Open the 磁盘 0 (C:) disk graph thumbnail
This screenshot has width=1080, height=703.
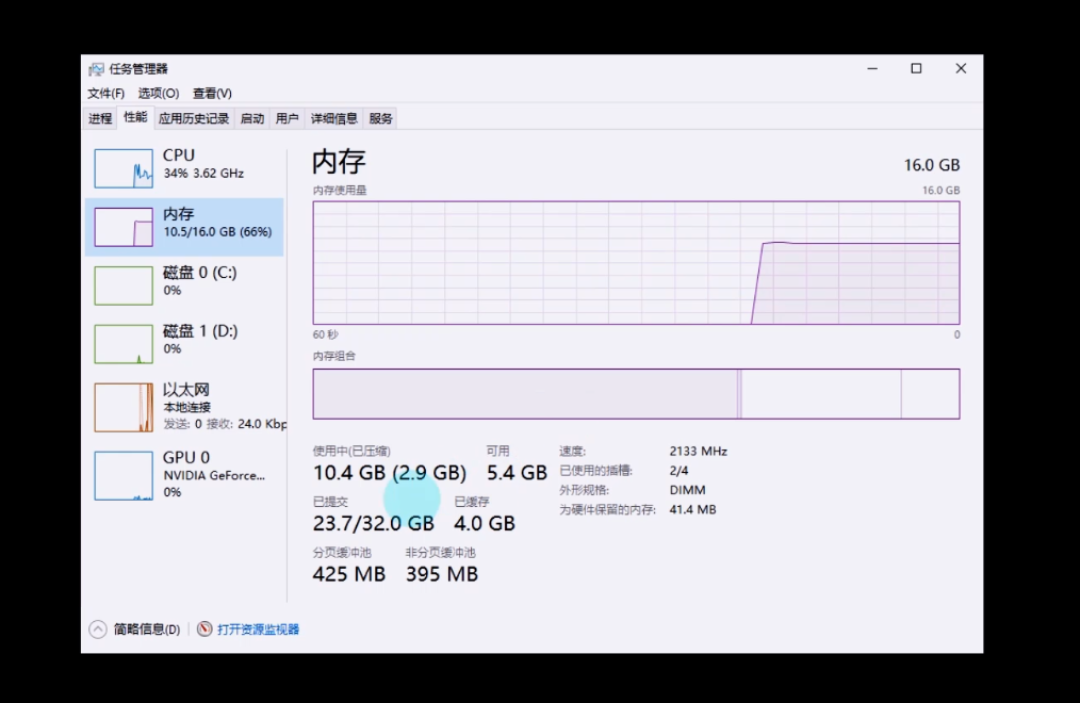tap(124, 285)
